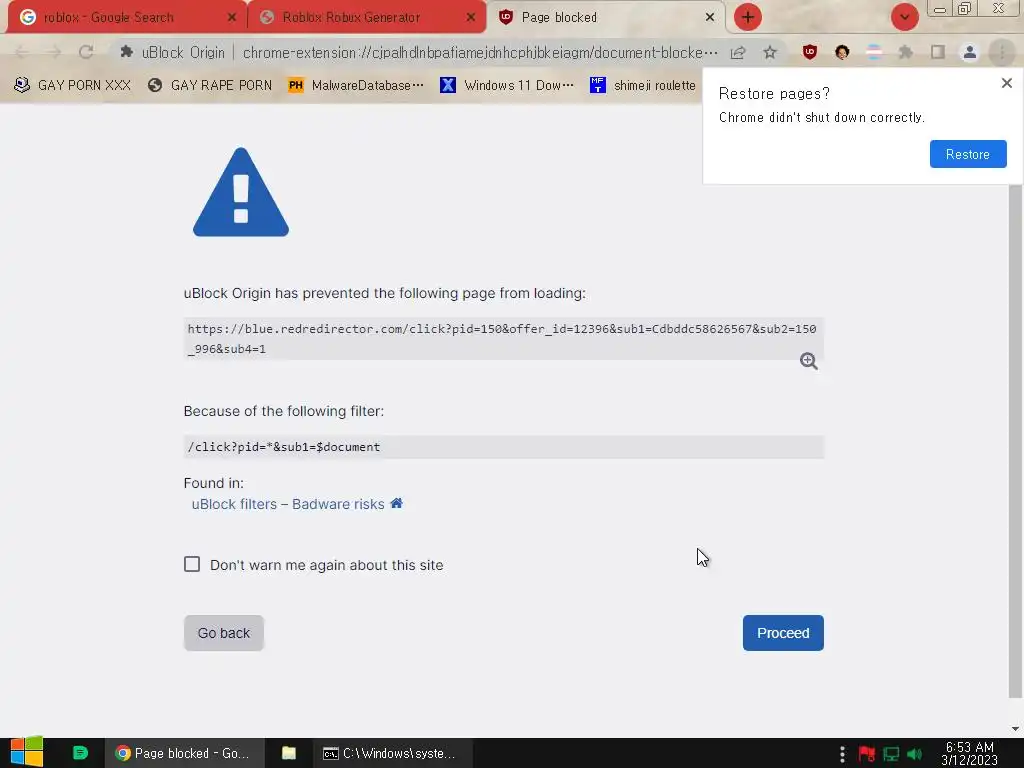Viewport: 1024px width, 768px height.
Task: Switch to the Roblox Robux Generator tab
Action: point(366,18)
